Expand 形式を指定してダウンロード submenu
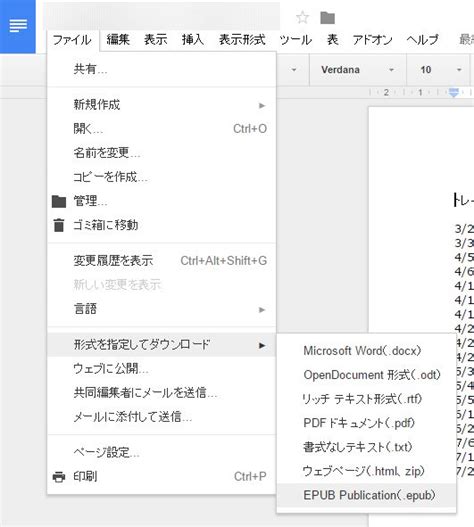Viewport: 474px width, 527px height. (162, 344)
